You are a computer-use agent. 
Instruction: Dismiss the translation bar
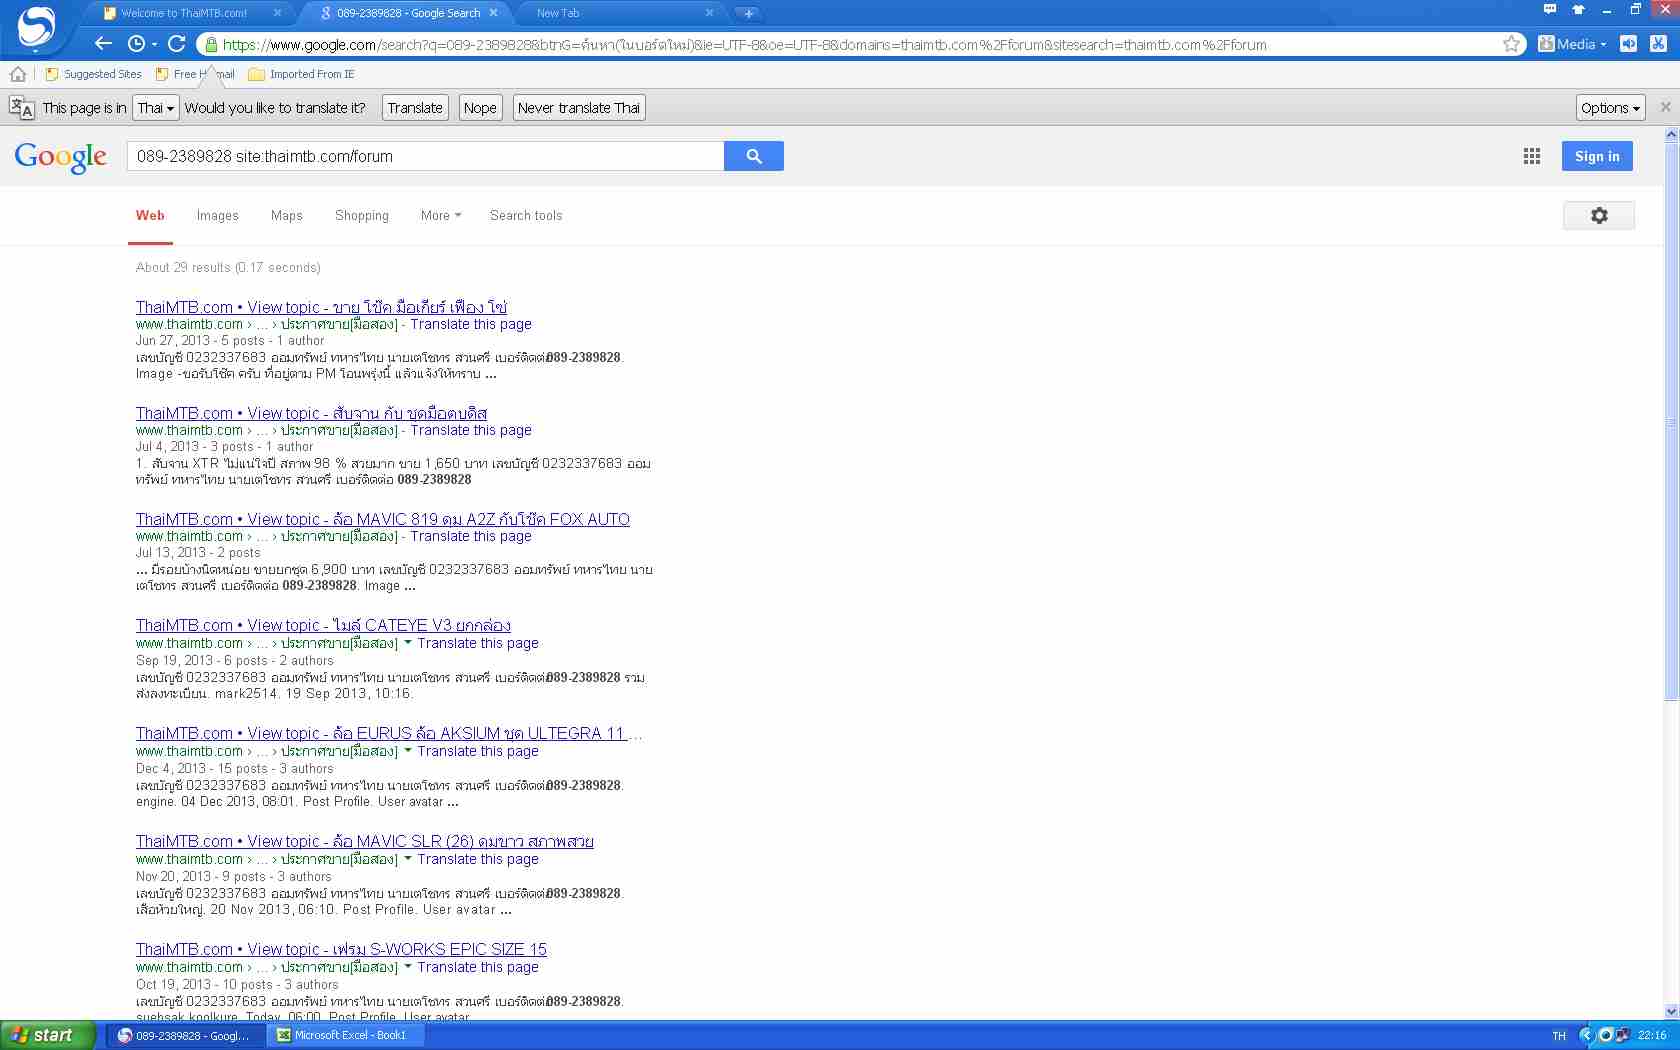pyautogui.click(x=1665, y=107)
